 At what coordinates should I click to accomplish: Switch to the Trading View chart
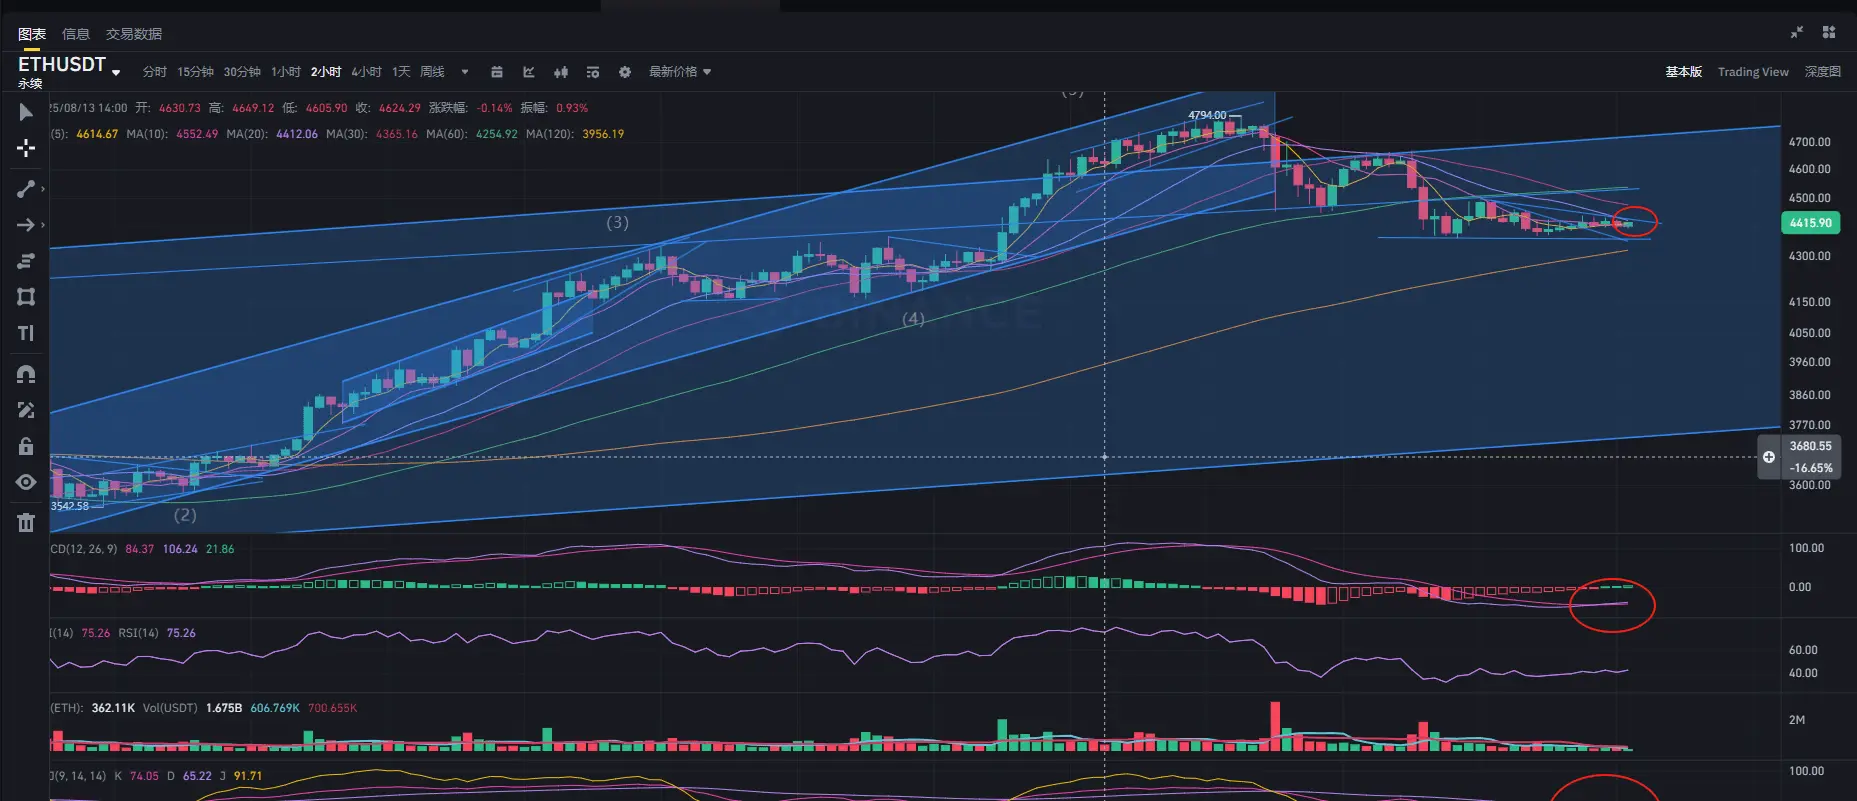(x=1753, y=72)
